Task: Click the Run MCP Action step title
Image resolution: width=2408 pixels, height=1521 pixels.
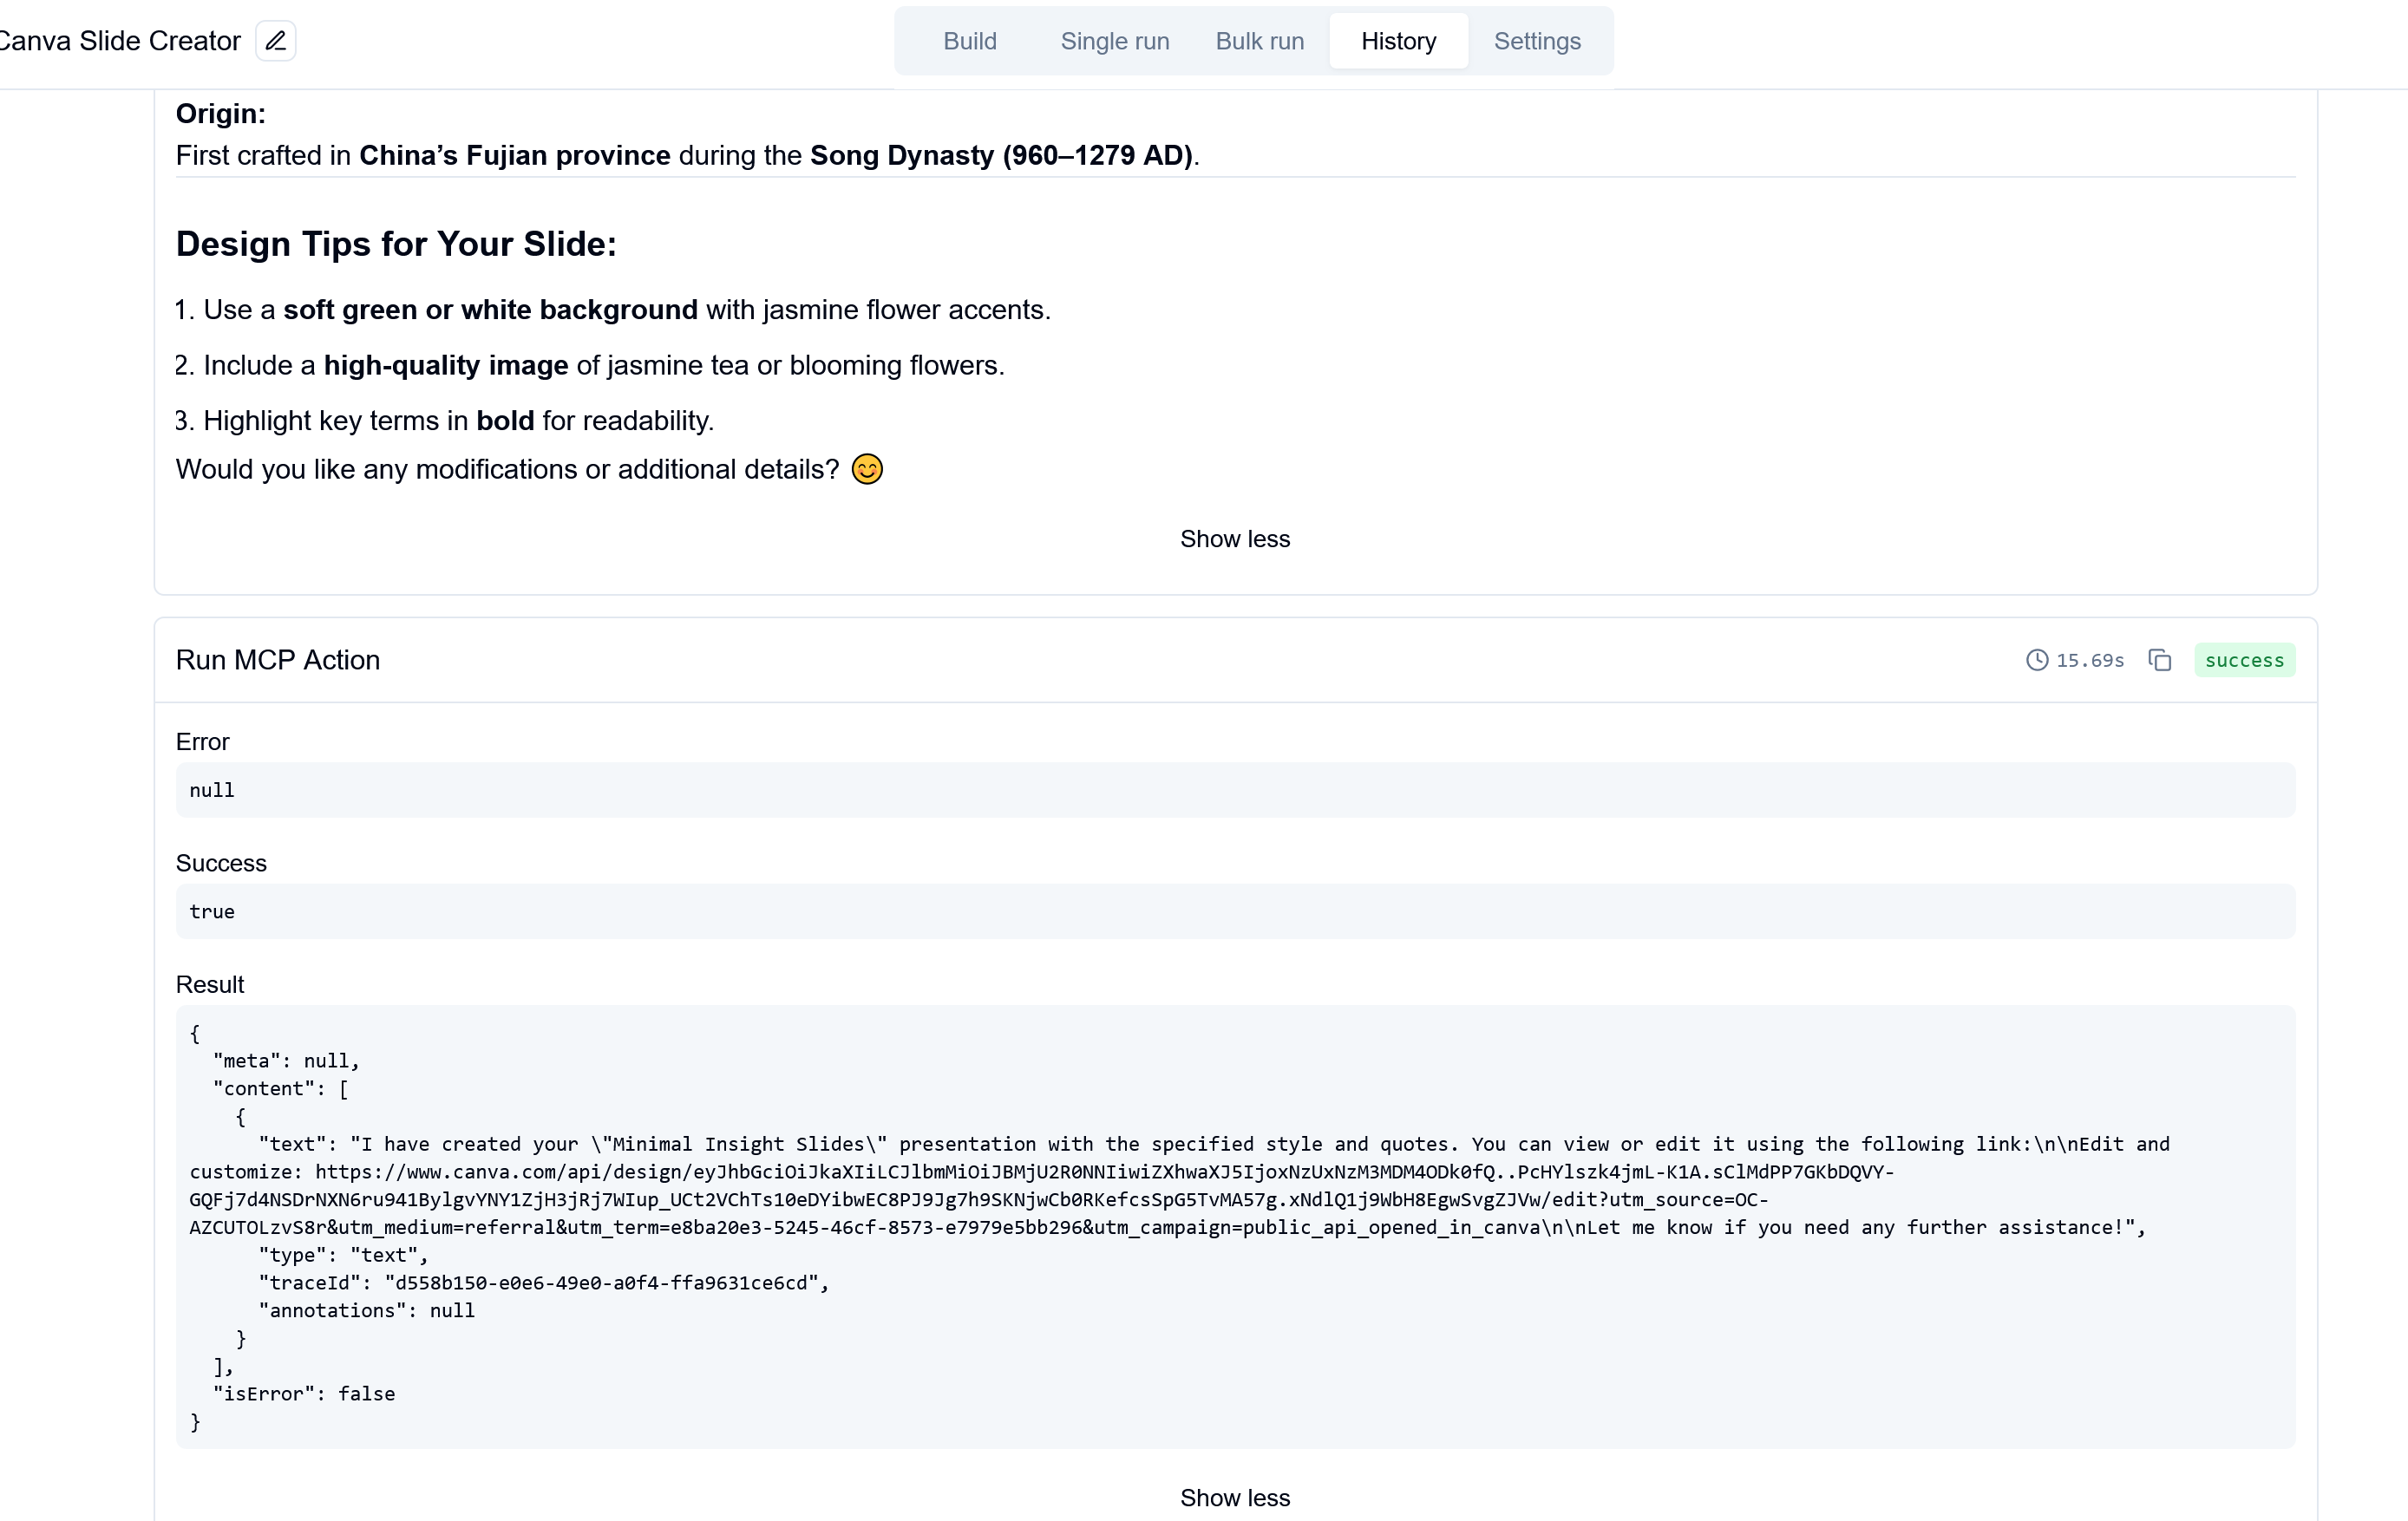Action: [278, 660]
